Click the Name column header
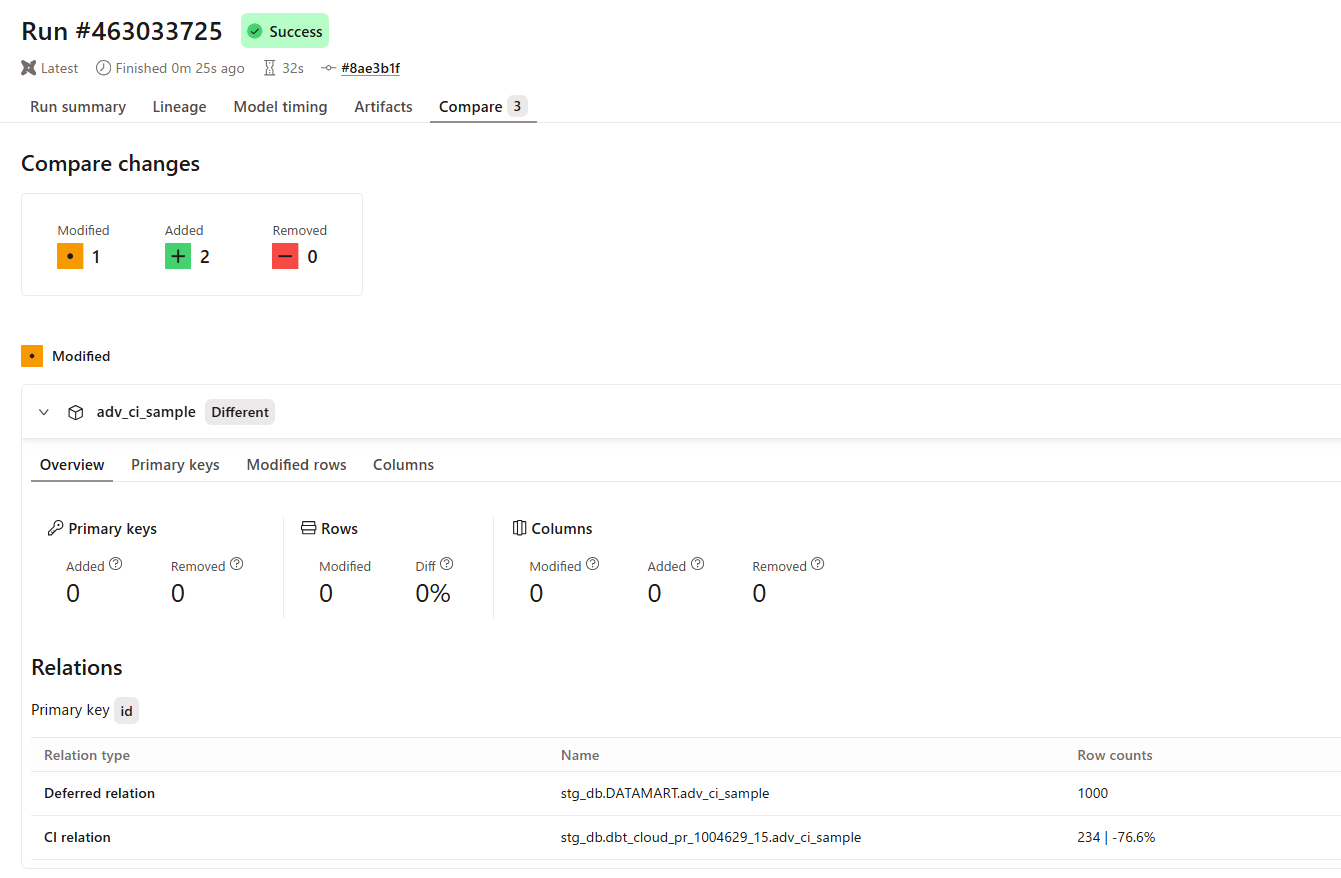The height and width of the screenshot is (878, 1341). click(x=580, y=755)
